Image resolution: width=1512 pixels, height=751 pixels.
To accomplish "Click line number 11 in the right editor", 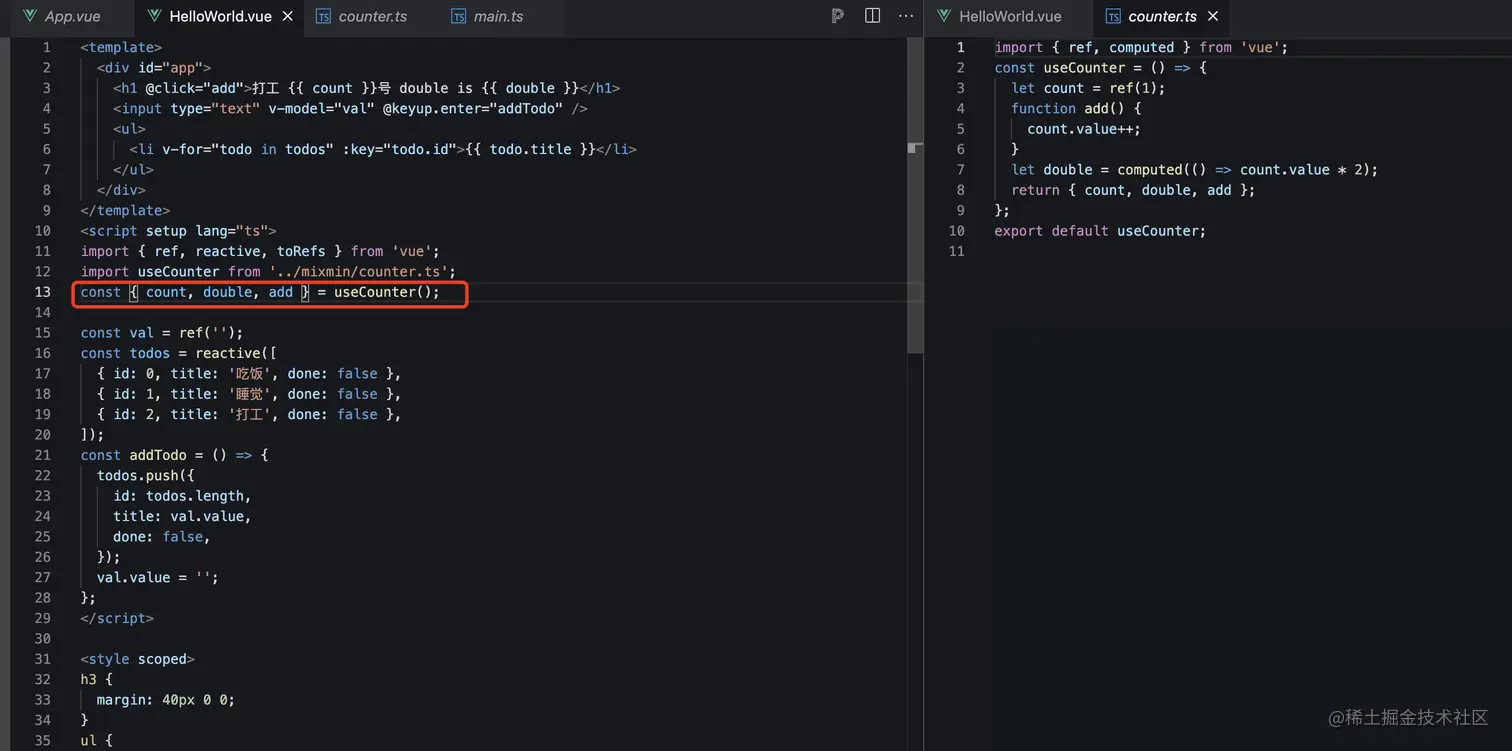I will 957,251.
